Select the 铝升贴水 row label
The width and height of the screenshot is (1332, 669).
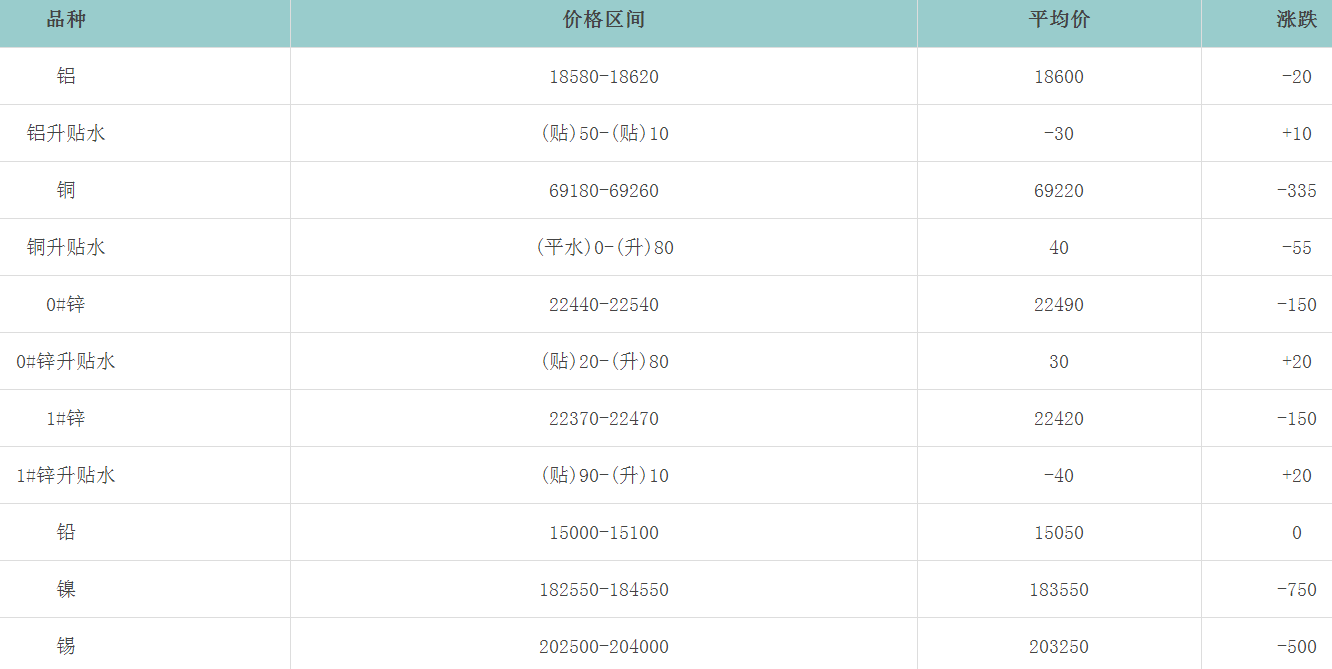tap(66, 133)
